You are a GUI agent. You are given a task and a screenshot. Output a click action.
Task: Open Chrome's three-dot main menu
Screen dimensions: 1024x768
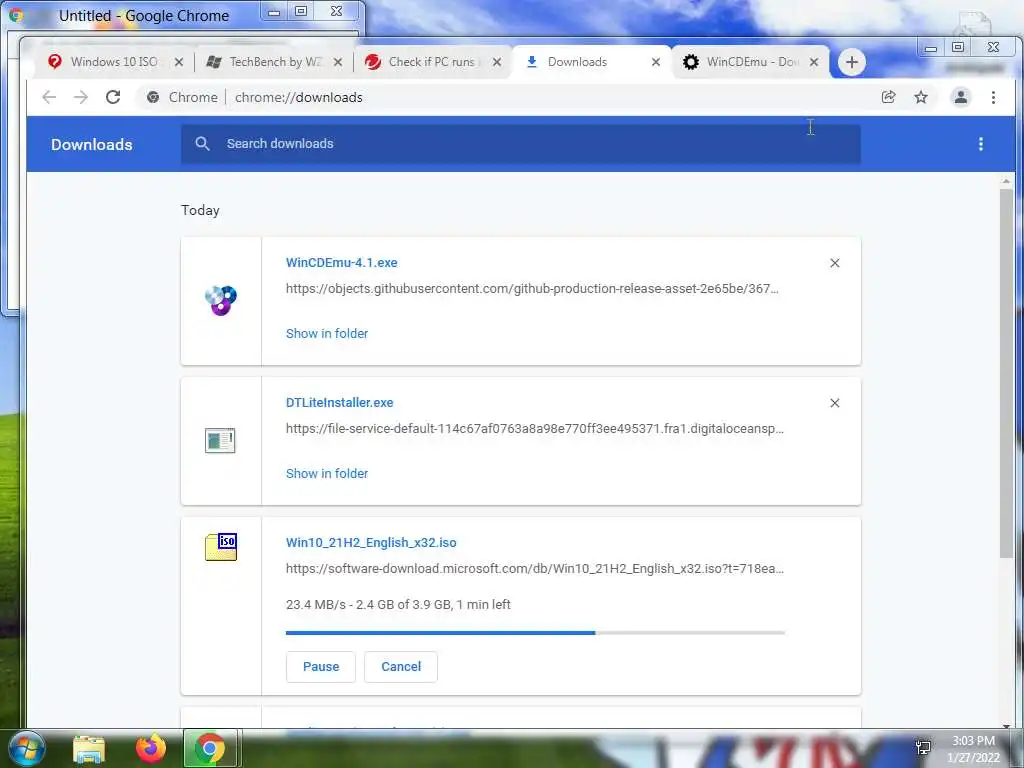tap(993, 97)
